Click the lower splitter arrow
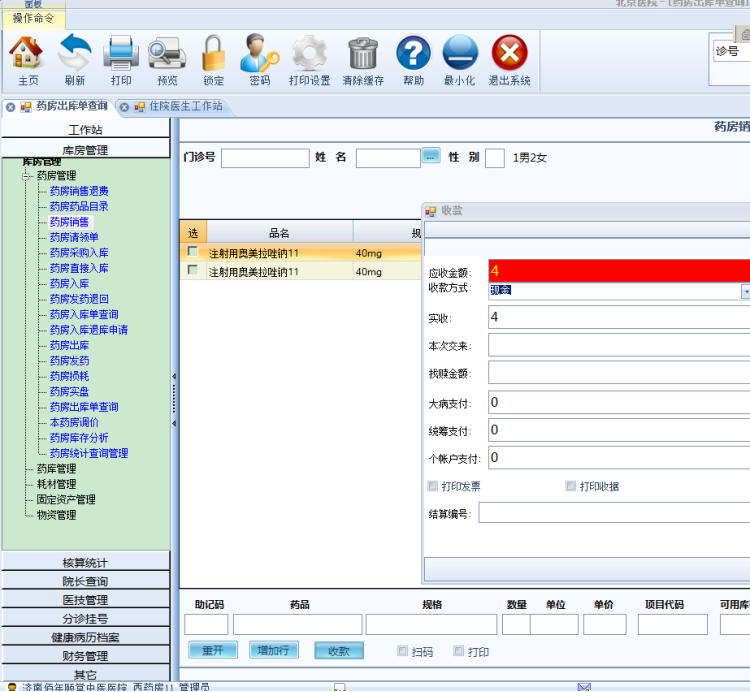This screenshot has height=692, width=750. tap(174, 423)
